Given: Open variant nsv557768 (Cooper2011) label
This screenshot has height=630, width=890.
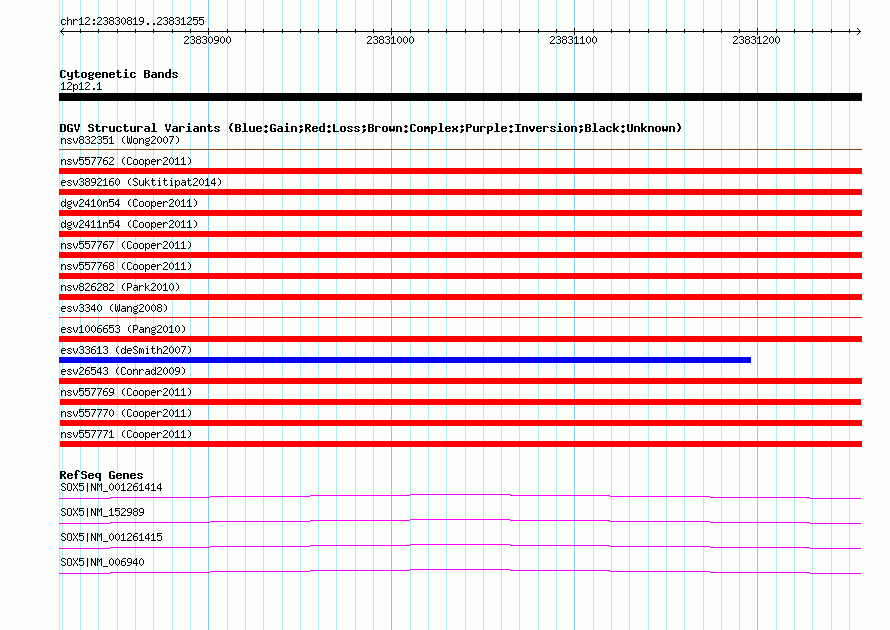Looking at the screenshot, I should (x=126, y=266).
